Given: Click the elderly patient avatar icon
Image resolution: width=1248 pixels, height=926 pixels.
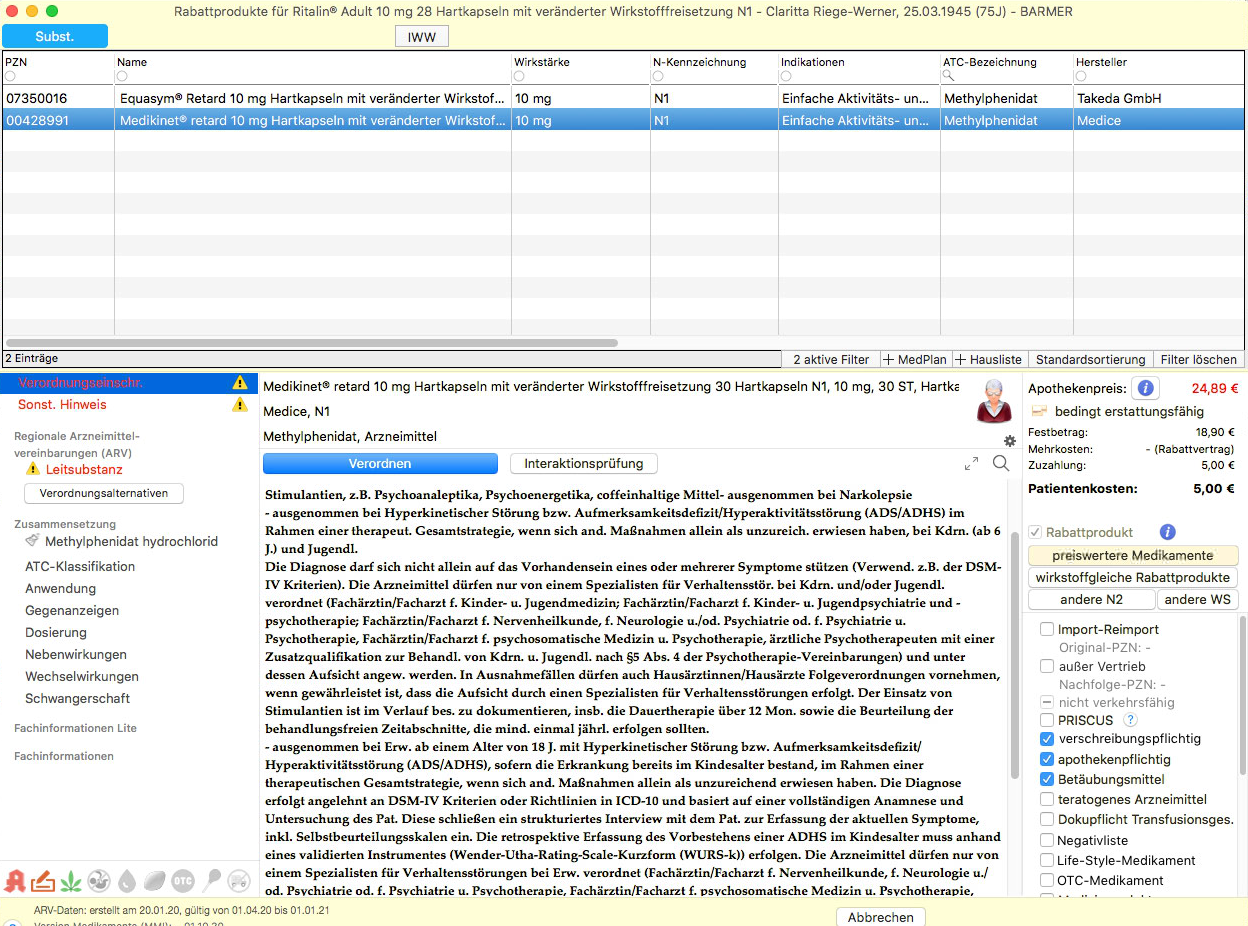Looking at the screenshot, I should 995,402.
